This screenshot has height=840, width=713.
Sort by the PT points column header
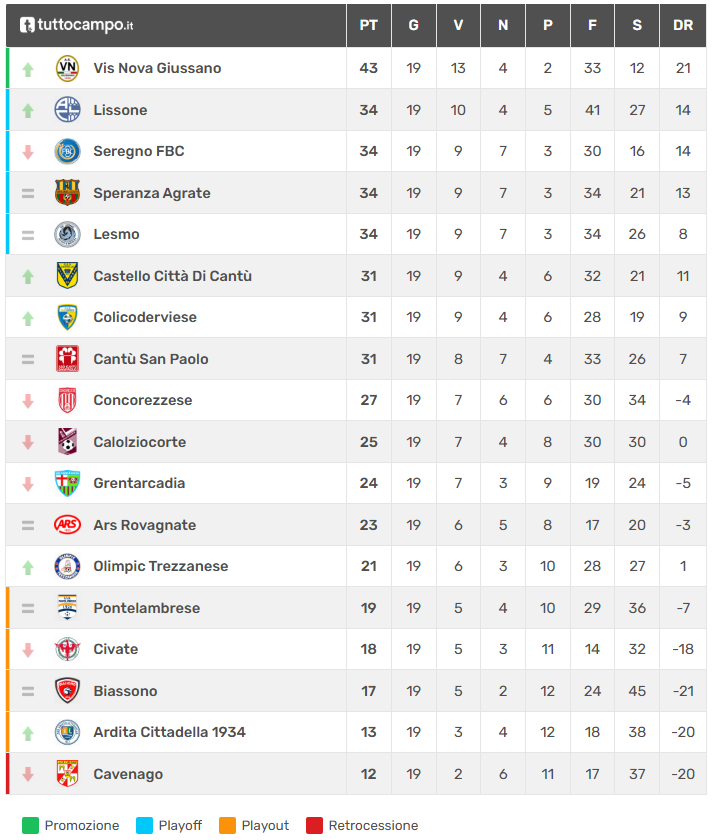tap(368, 25)
